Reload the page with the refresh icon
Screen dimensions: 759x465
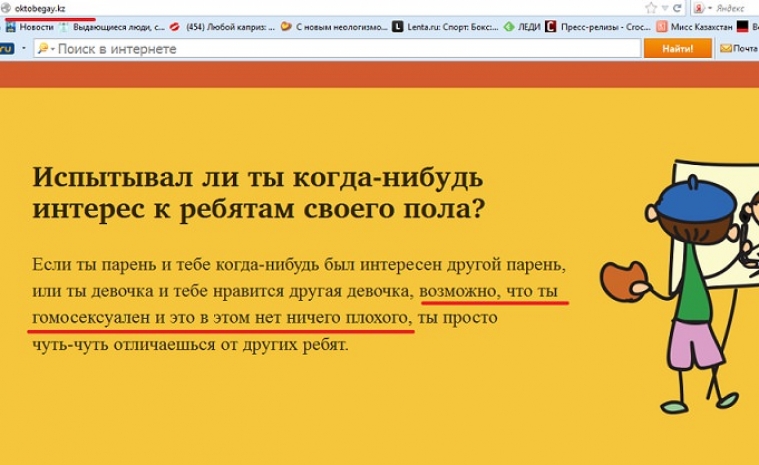tap(677, 7)
